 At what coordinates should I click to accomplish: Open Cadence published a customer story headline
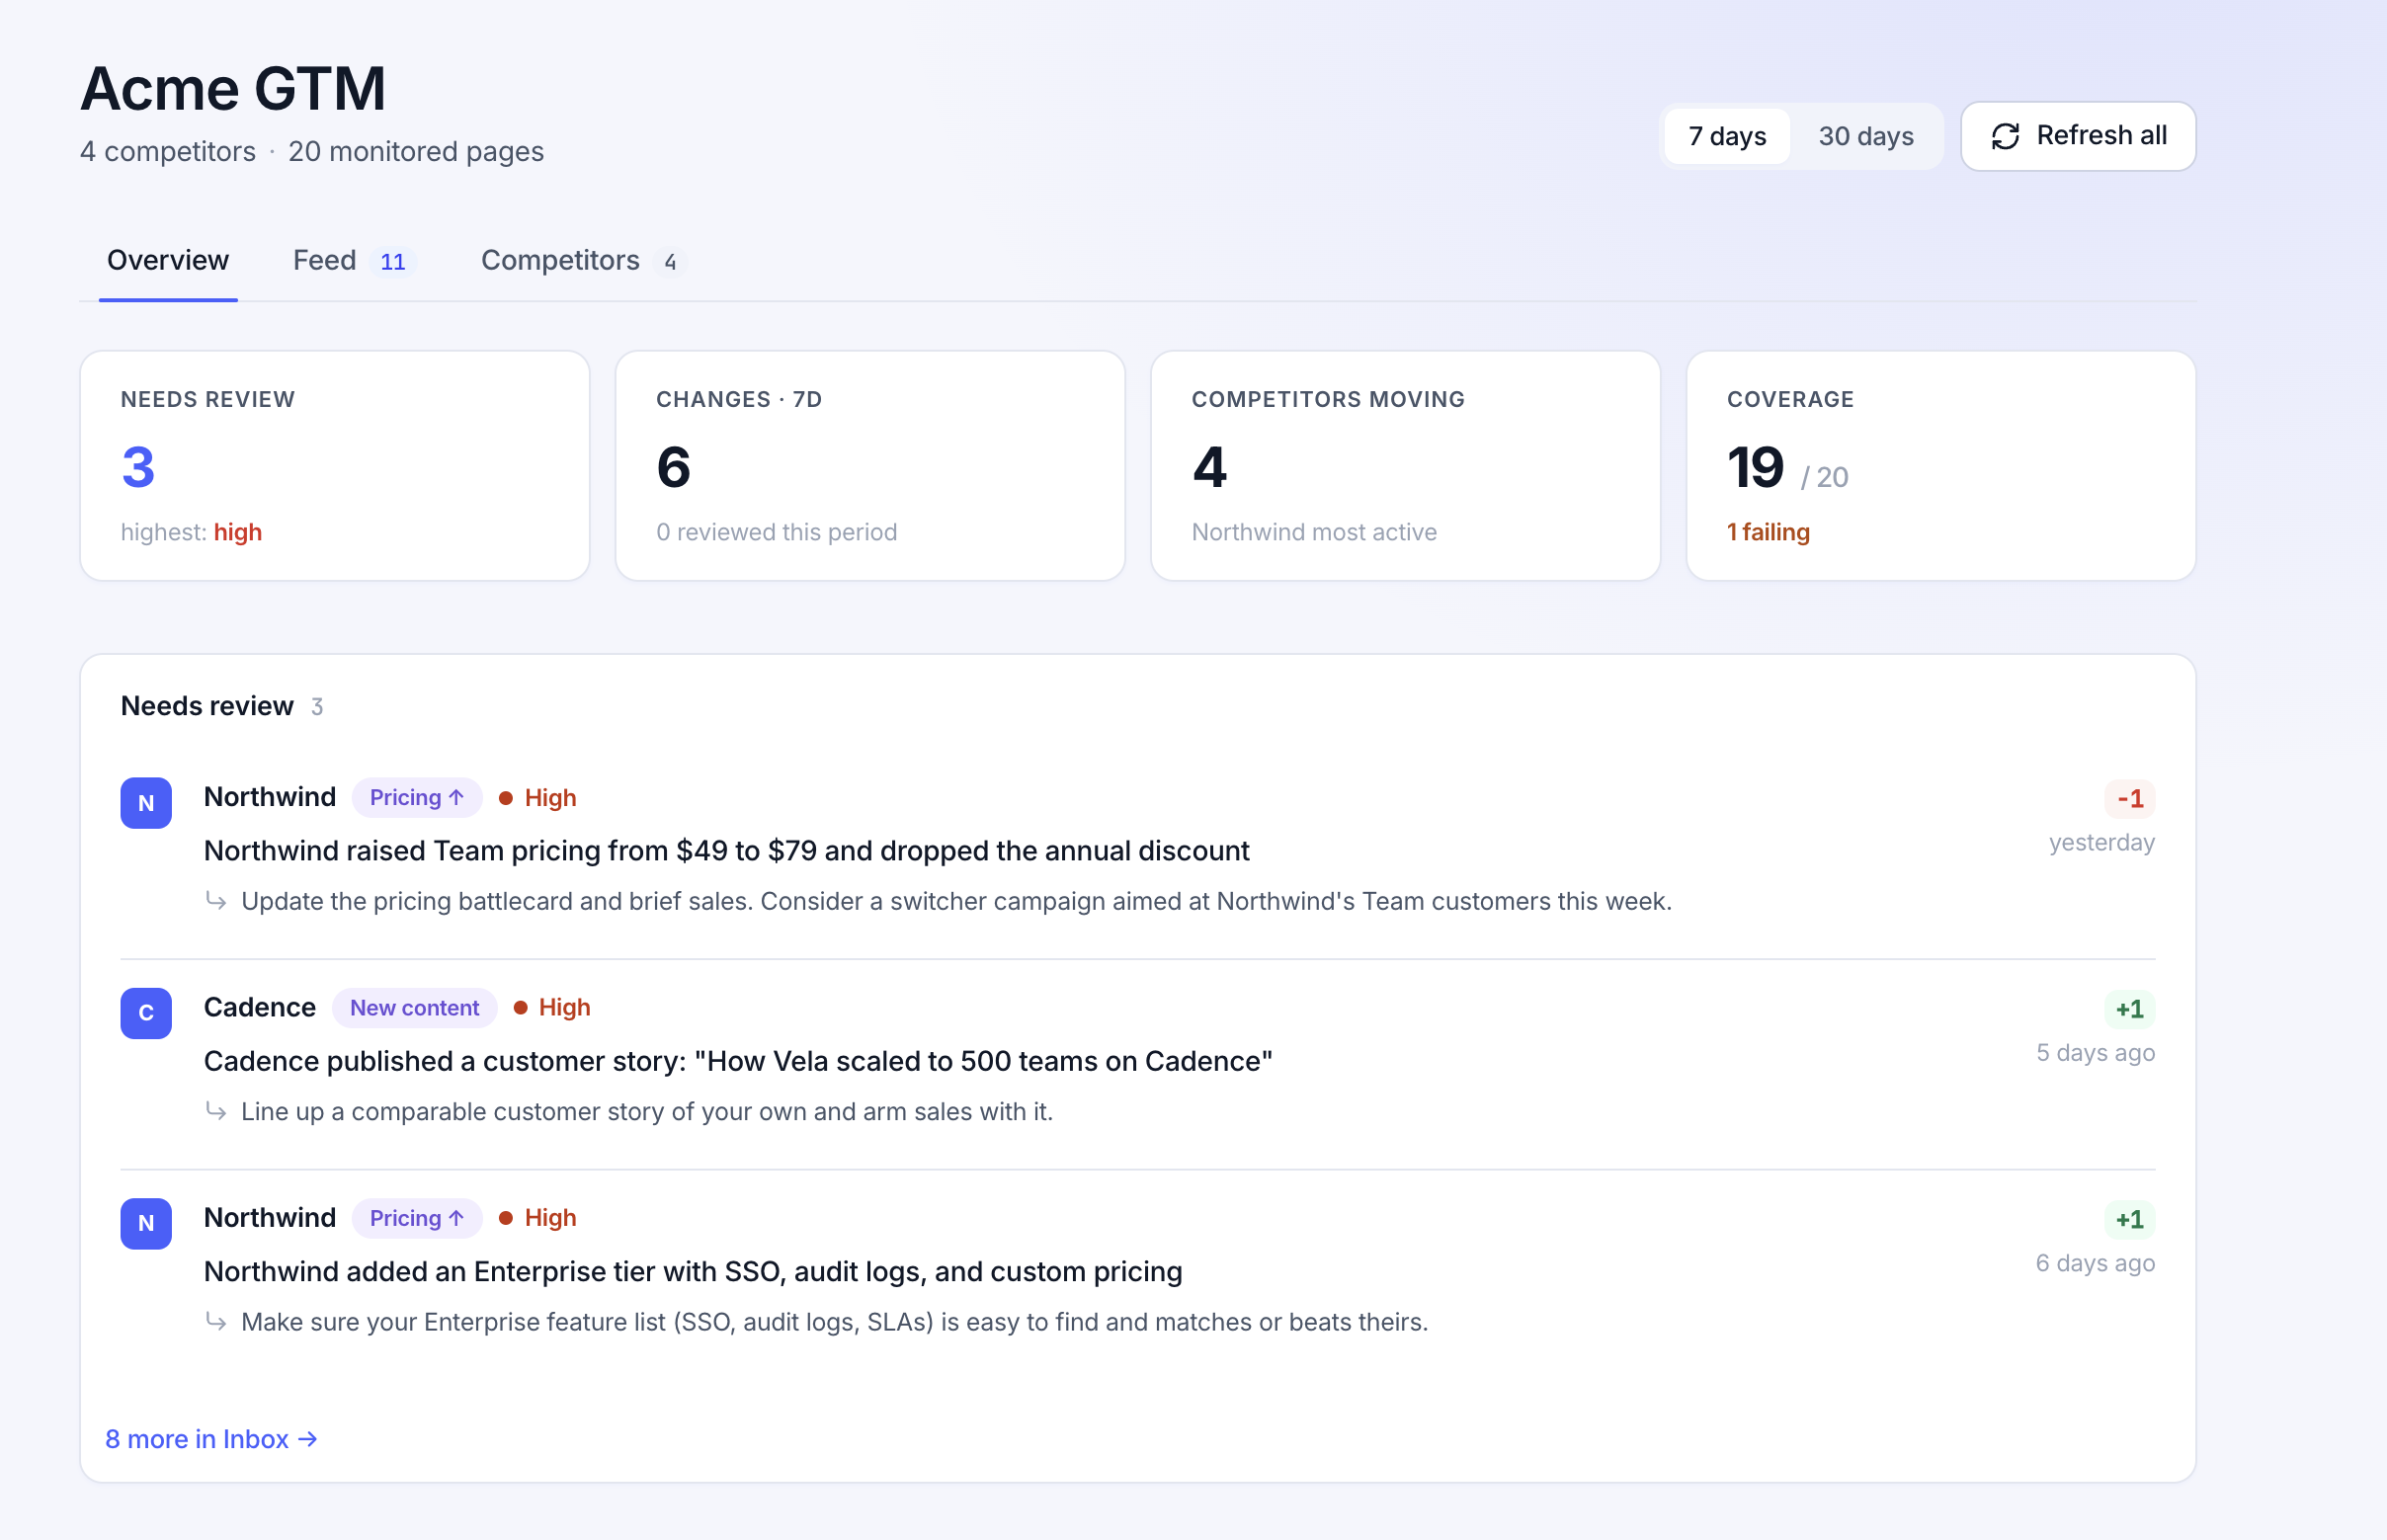(x=738, y=1061)
